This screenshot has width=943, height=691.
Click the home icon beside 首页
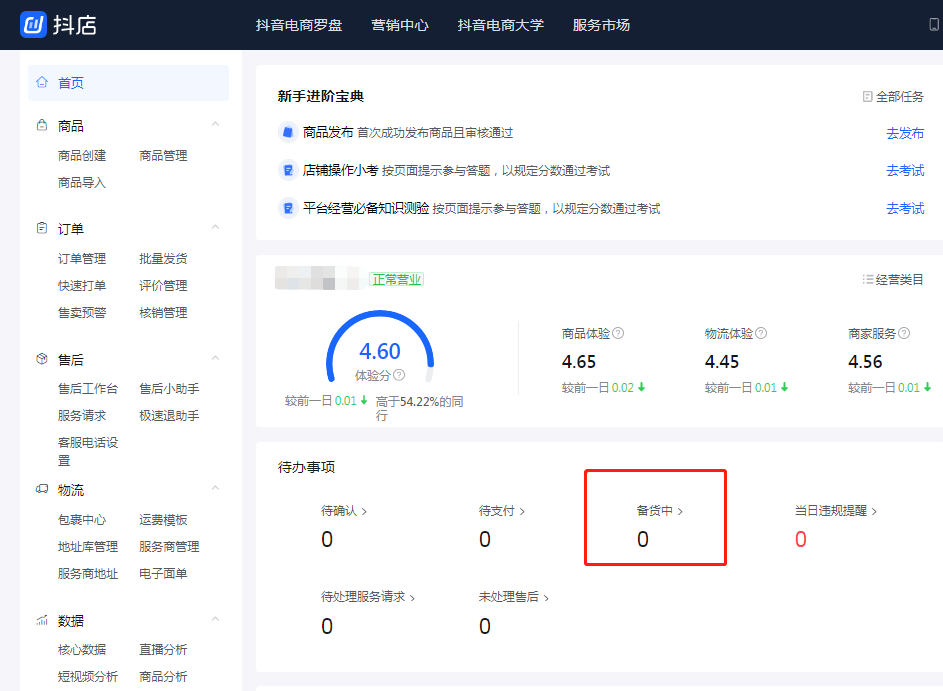tap(41, 82)
